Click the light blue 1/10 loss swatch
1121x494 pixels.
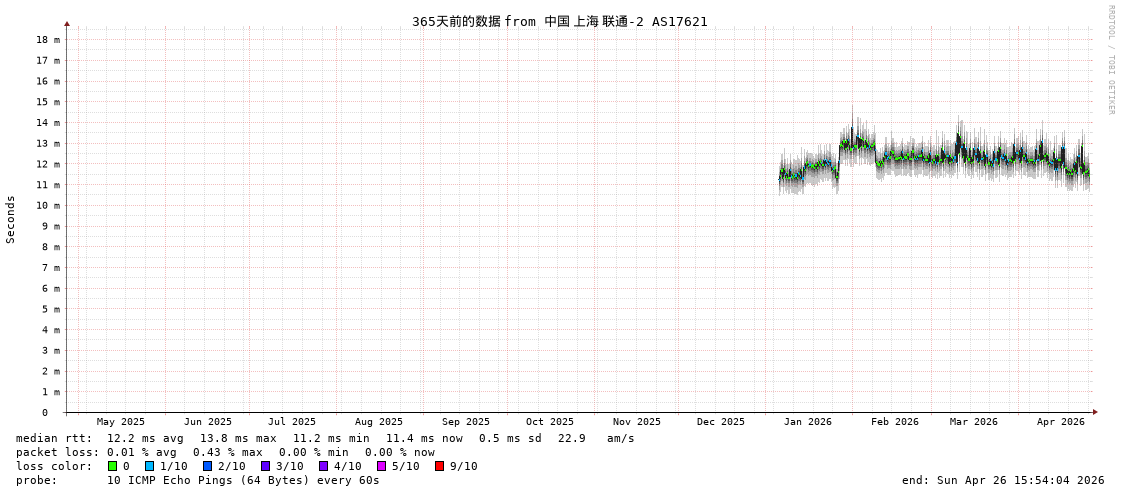tap(150, 466)
